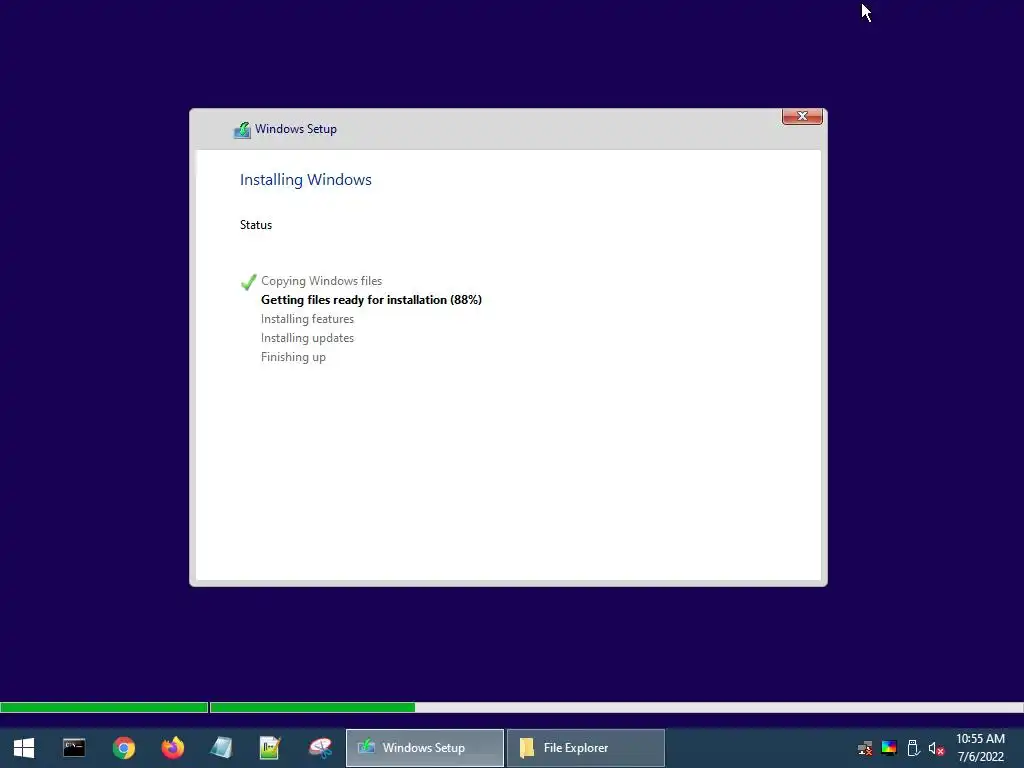The width and height of the screenshot is (1024, 768).
Task: Close the Windows Setup dialog
Action: click(x=802, y=116)
